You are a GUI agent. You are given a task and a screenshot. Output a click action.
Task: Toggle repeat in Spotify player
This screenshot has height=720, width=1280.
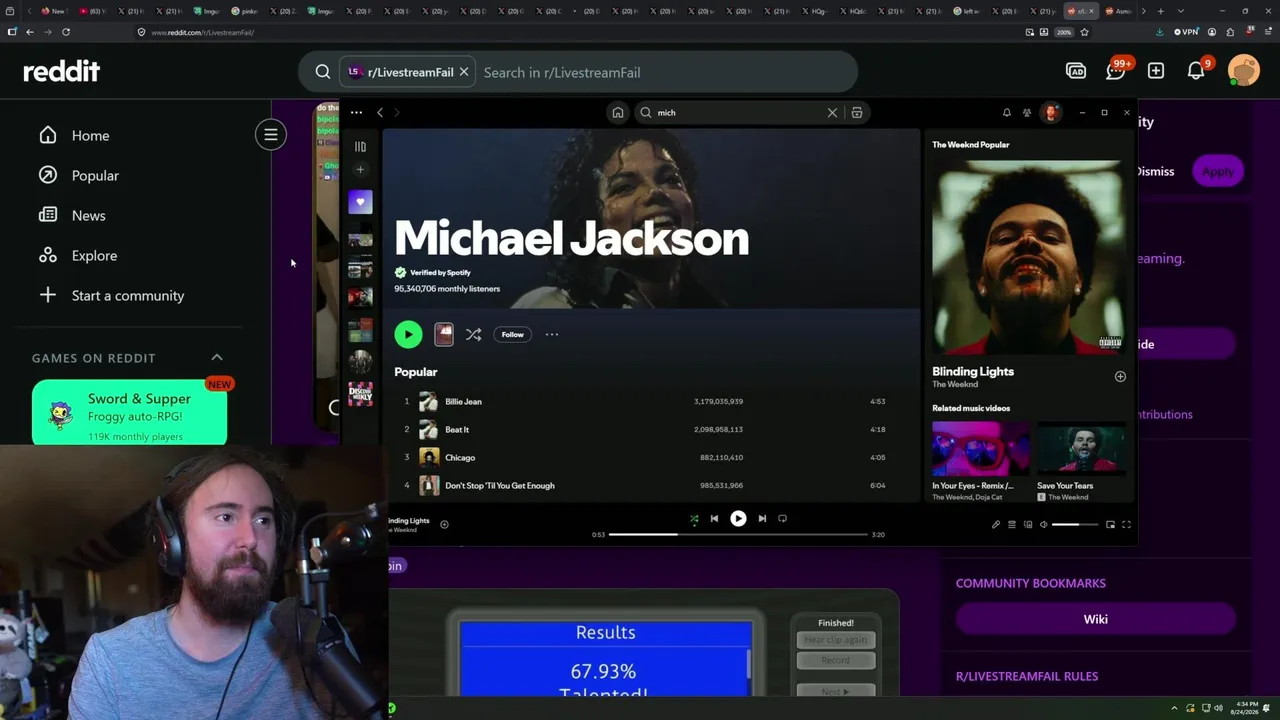point(782,518)
